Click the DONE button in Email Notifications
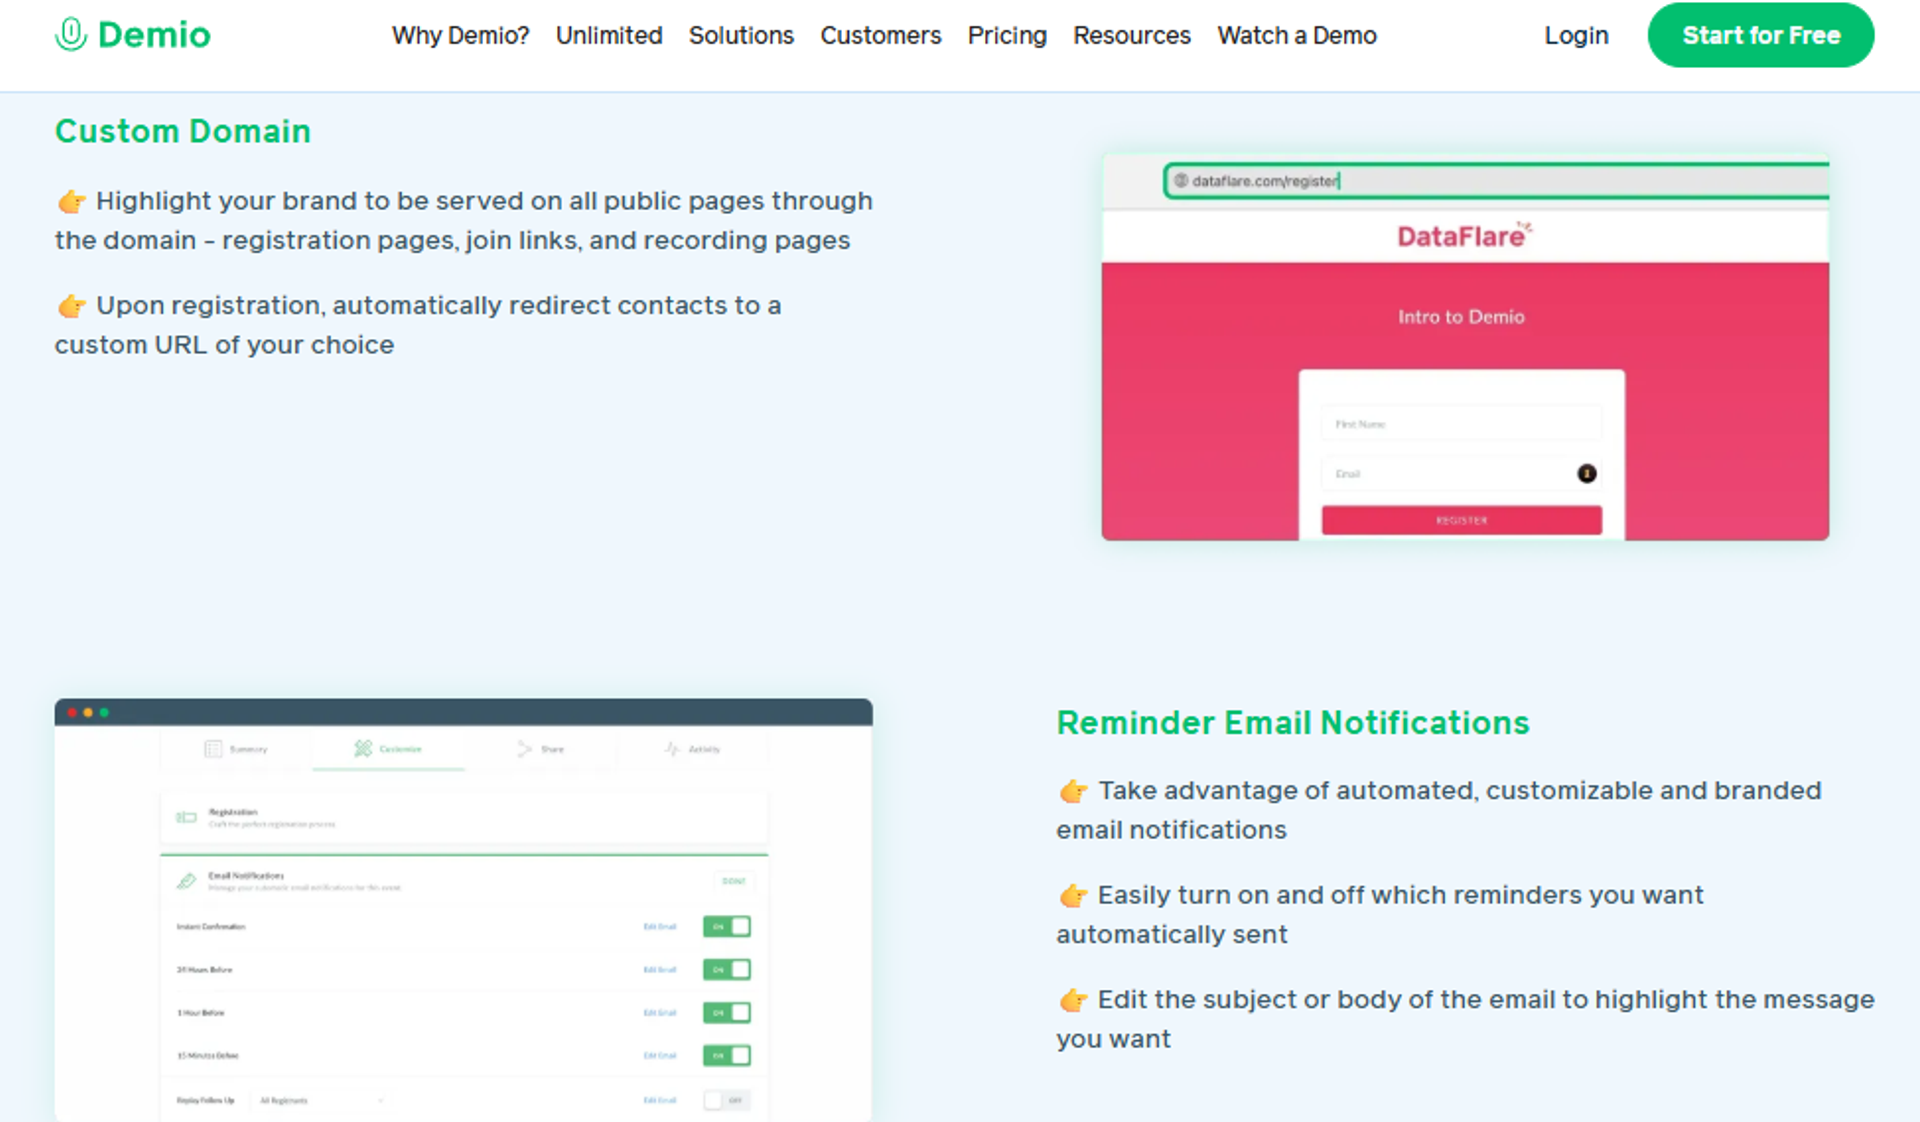This screenshot has height=1122, width=1920. [x=733, y=881]
